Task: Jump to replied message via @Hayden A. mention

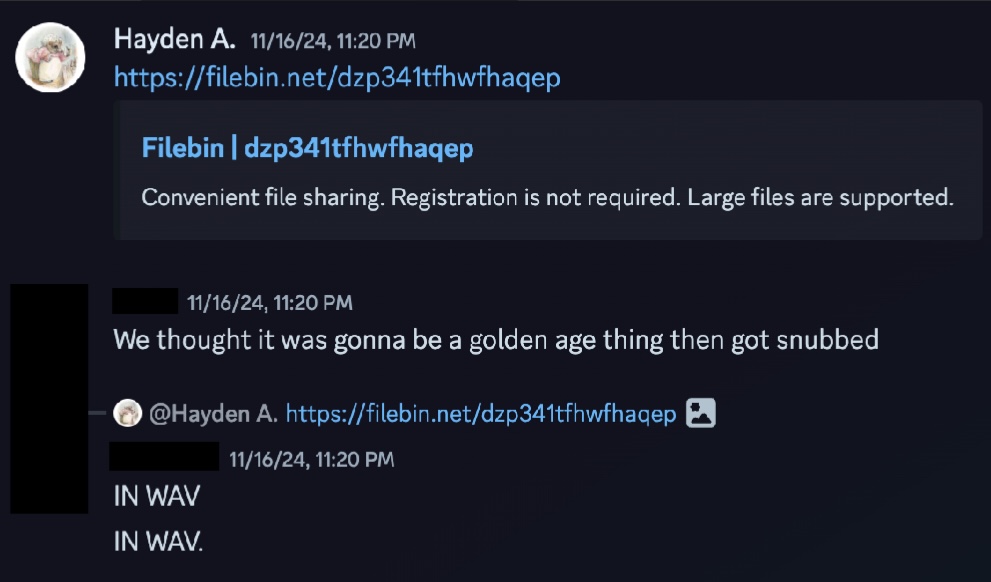Action: point(213,414)
